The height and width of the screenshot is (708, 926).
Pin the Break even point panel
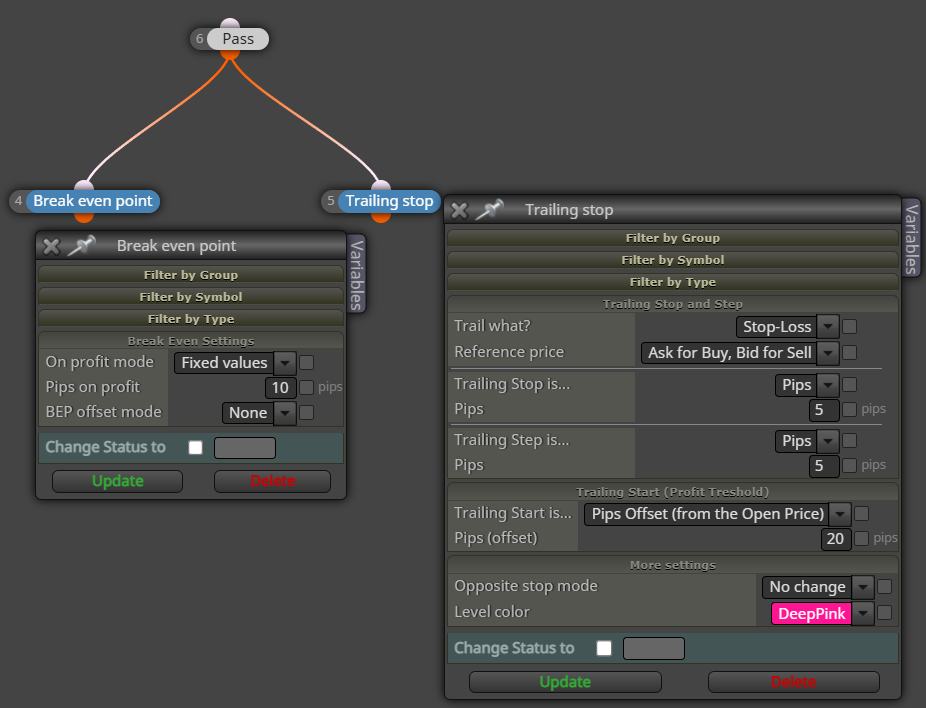81,246
